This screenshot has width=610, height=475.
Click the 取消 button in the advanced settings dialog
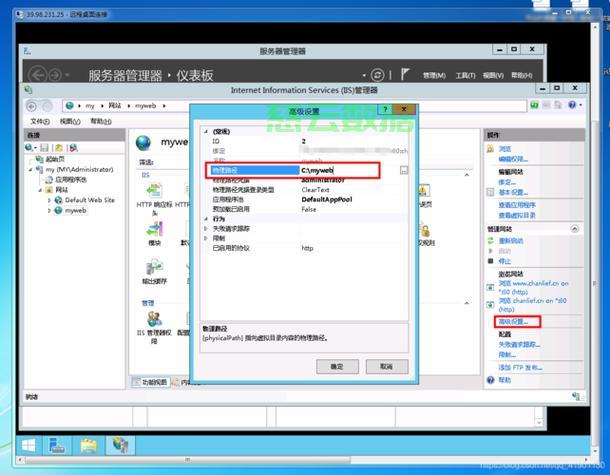click(387, 366)
